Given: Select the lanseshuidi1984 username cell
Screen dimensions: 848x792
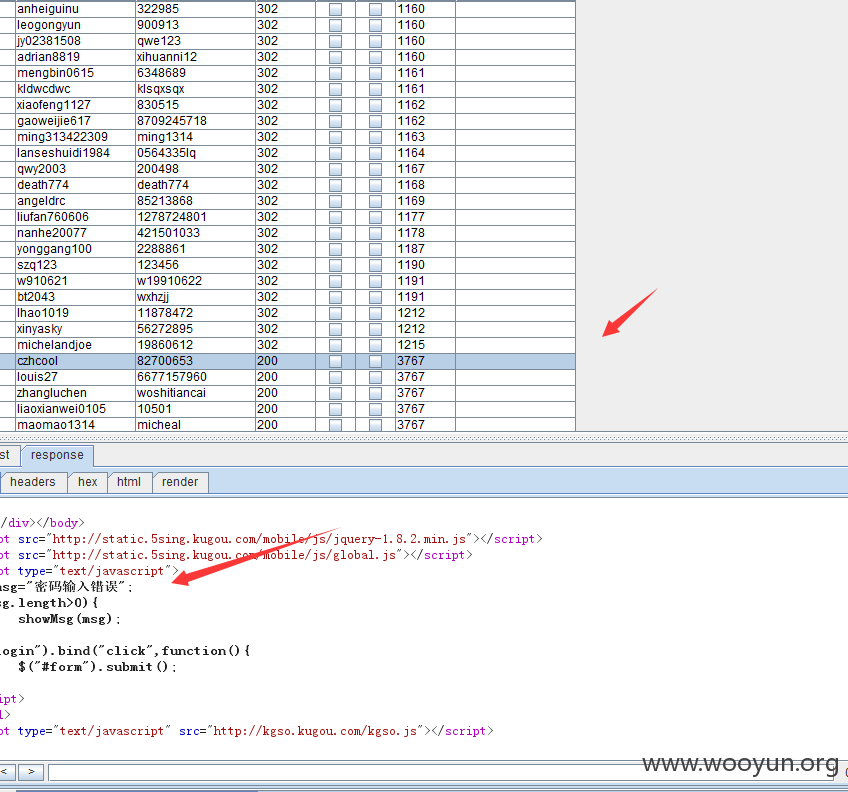Looking at the screenshot, I should [75, 153].
